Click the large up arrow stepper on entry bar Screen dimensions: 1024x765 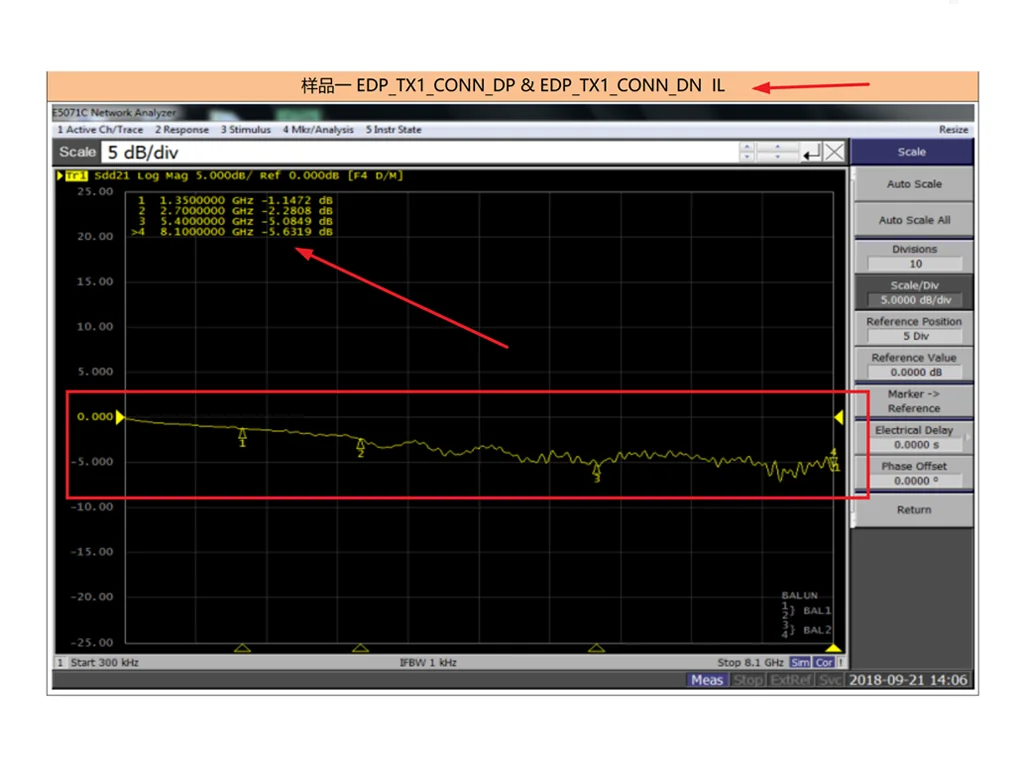click(777, 147)
